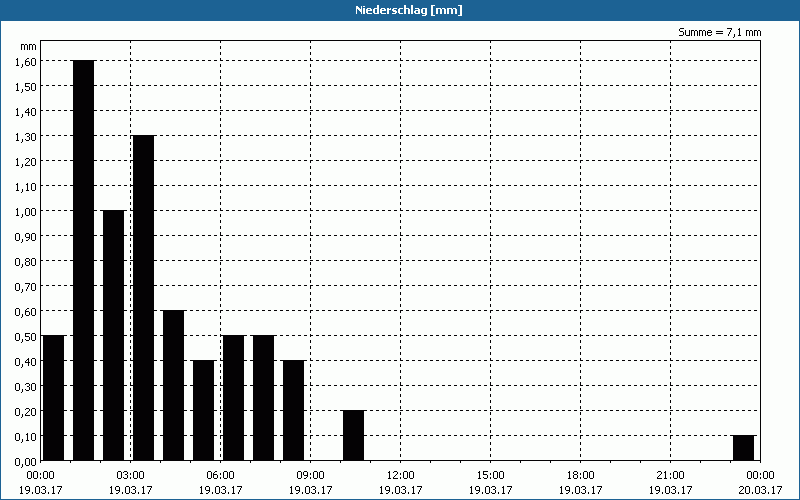This screenshot has width=800, height=500.
Task: Click the first 0,50 mm bar at 00:00
Action: pyautogui.click(x=54, y=398)
